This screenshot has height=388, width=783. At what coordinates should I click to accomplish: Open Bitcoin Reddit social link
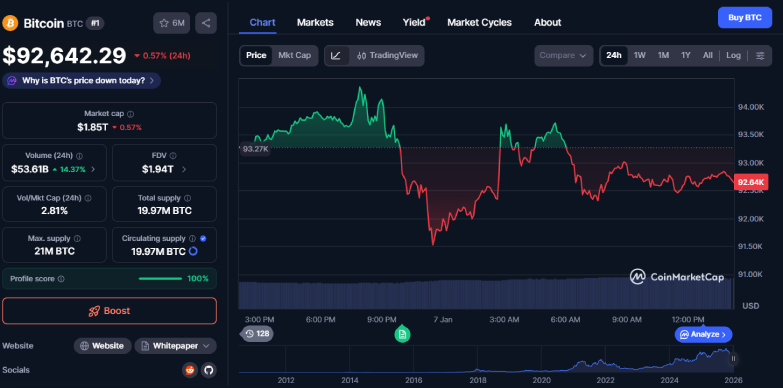(x=189, y=370)
